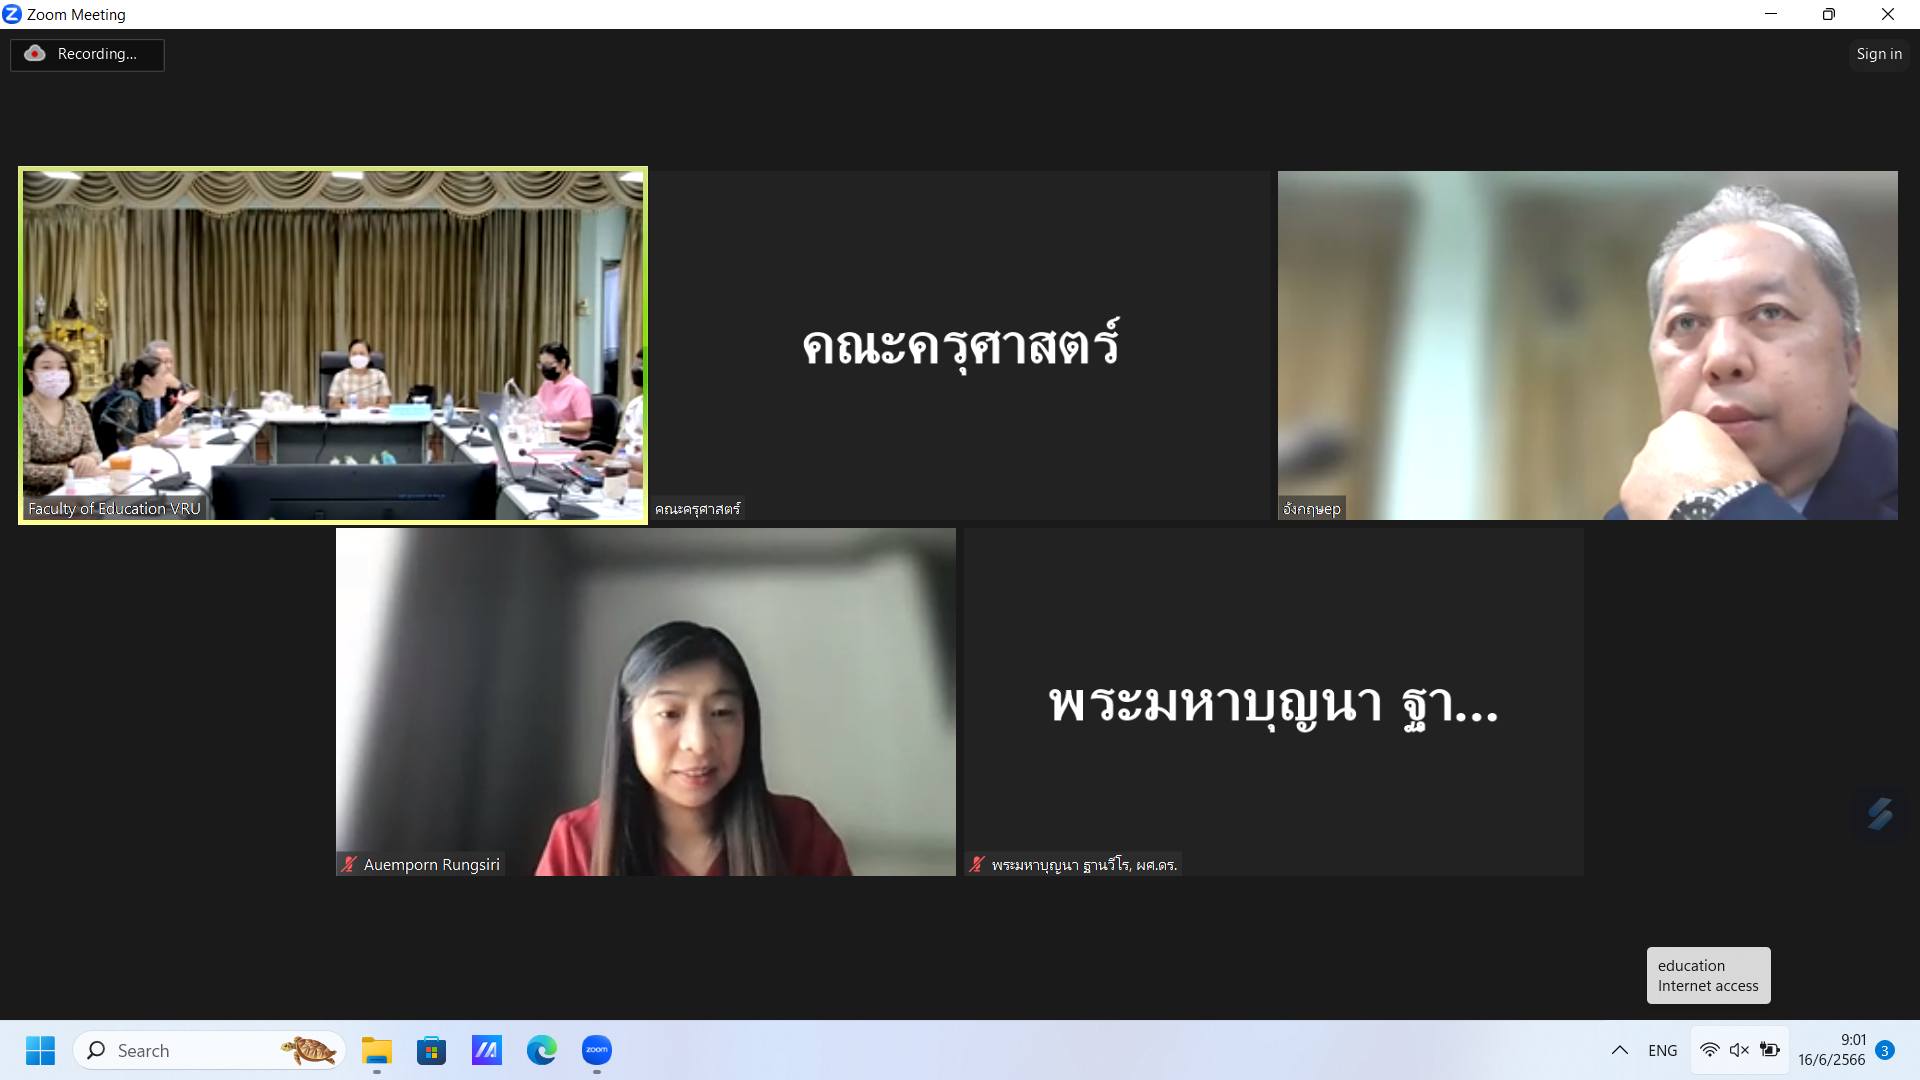Open File Explorer from taskbar
1920x1080 pixels.
click(377, 1050)
